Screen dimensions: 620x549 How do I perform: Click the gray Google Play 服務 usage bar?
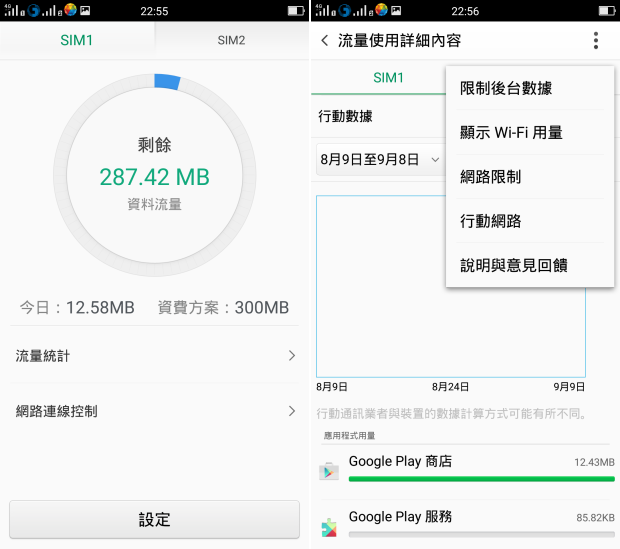(x=482, y=534)
